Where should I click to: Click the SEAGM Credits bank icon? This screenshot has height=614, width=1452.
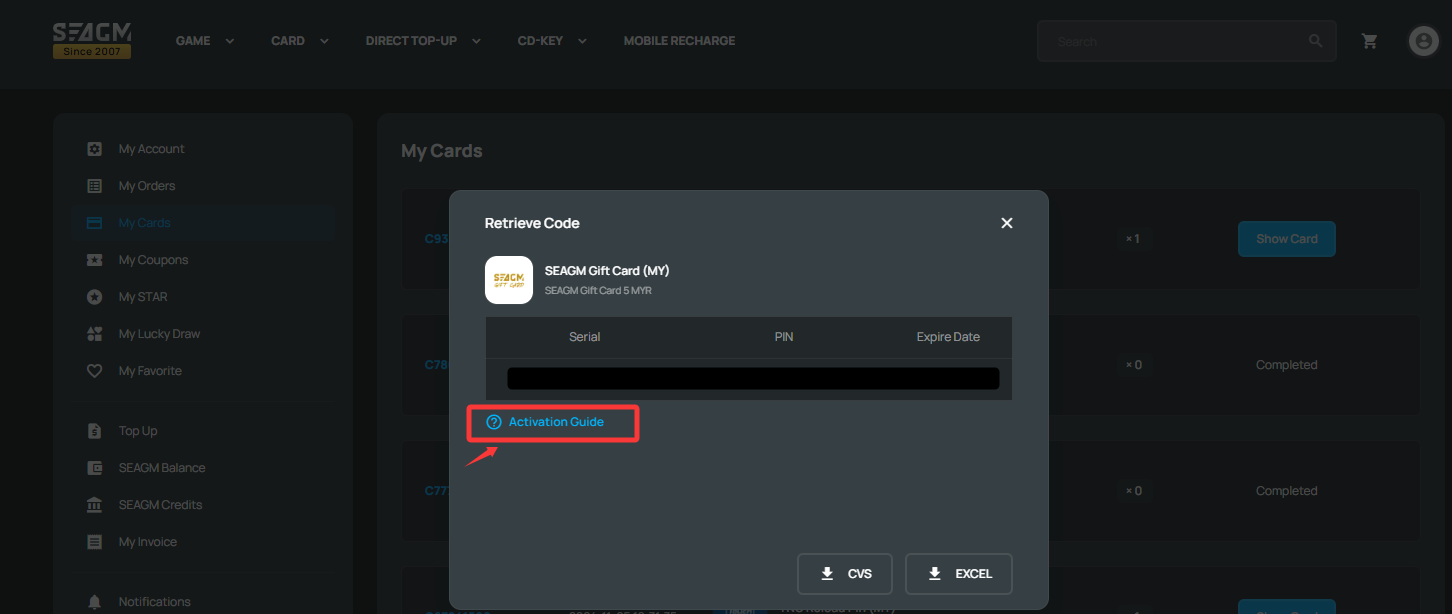pos(94,505)
